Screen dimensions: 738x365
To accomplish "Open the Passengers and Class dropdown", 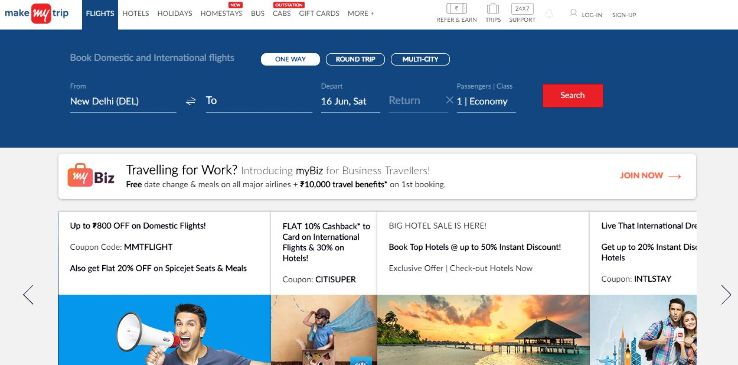I will (x=486, y=101).
